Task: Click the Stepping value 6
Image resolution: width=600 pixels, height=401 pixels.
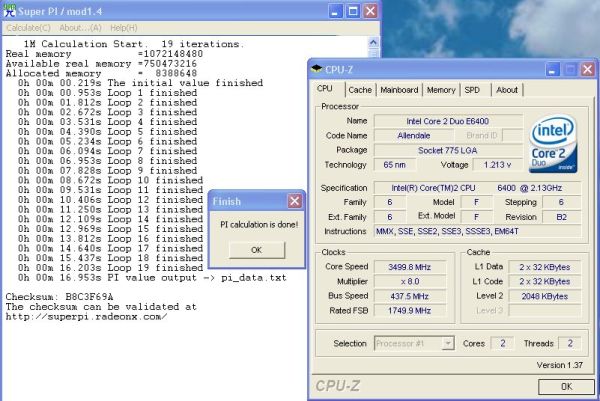Action: click(x=562, y=202)
